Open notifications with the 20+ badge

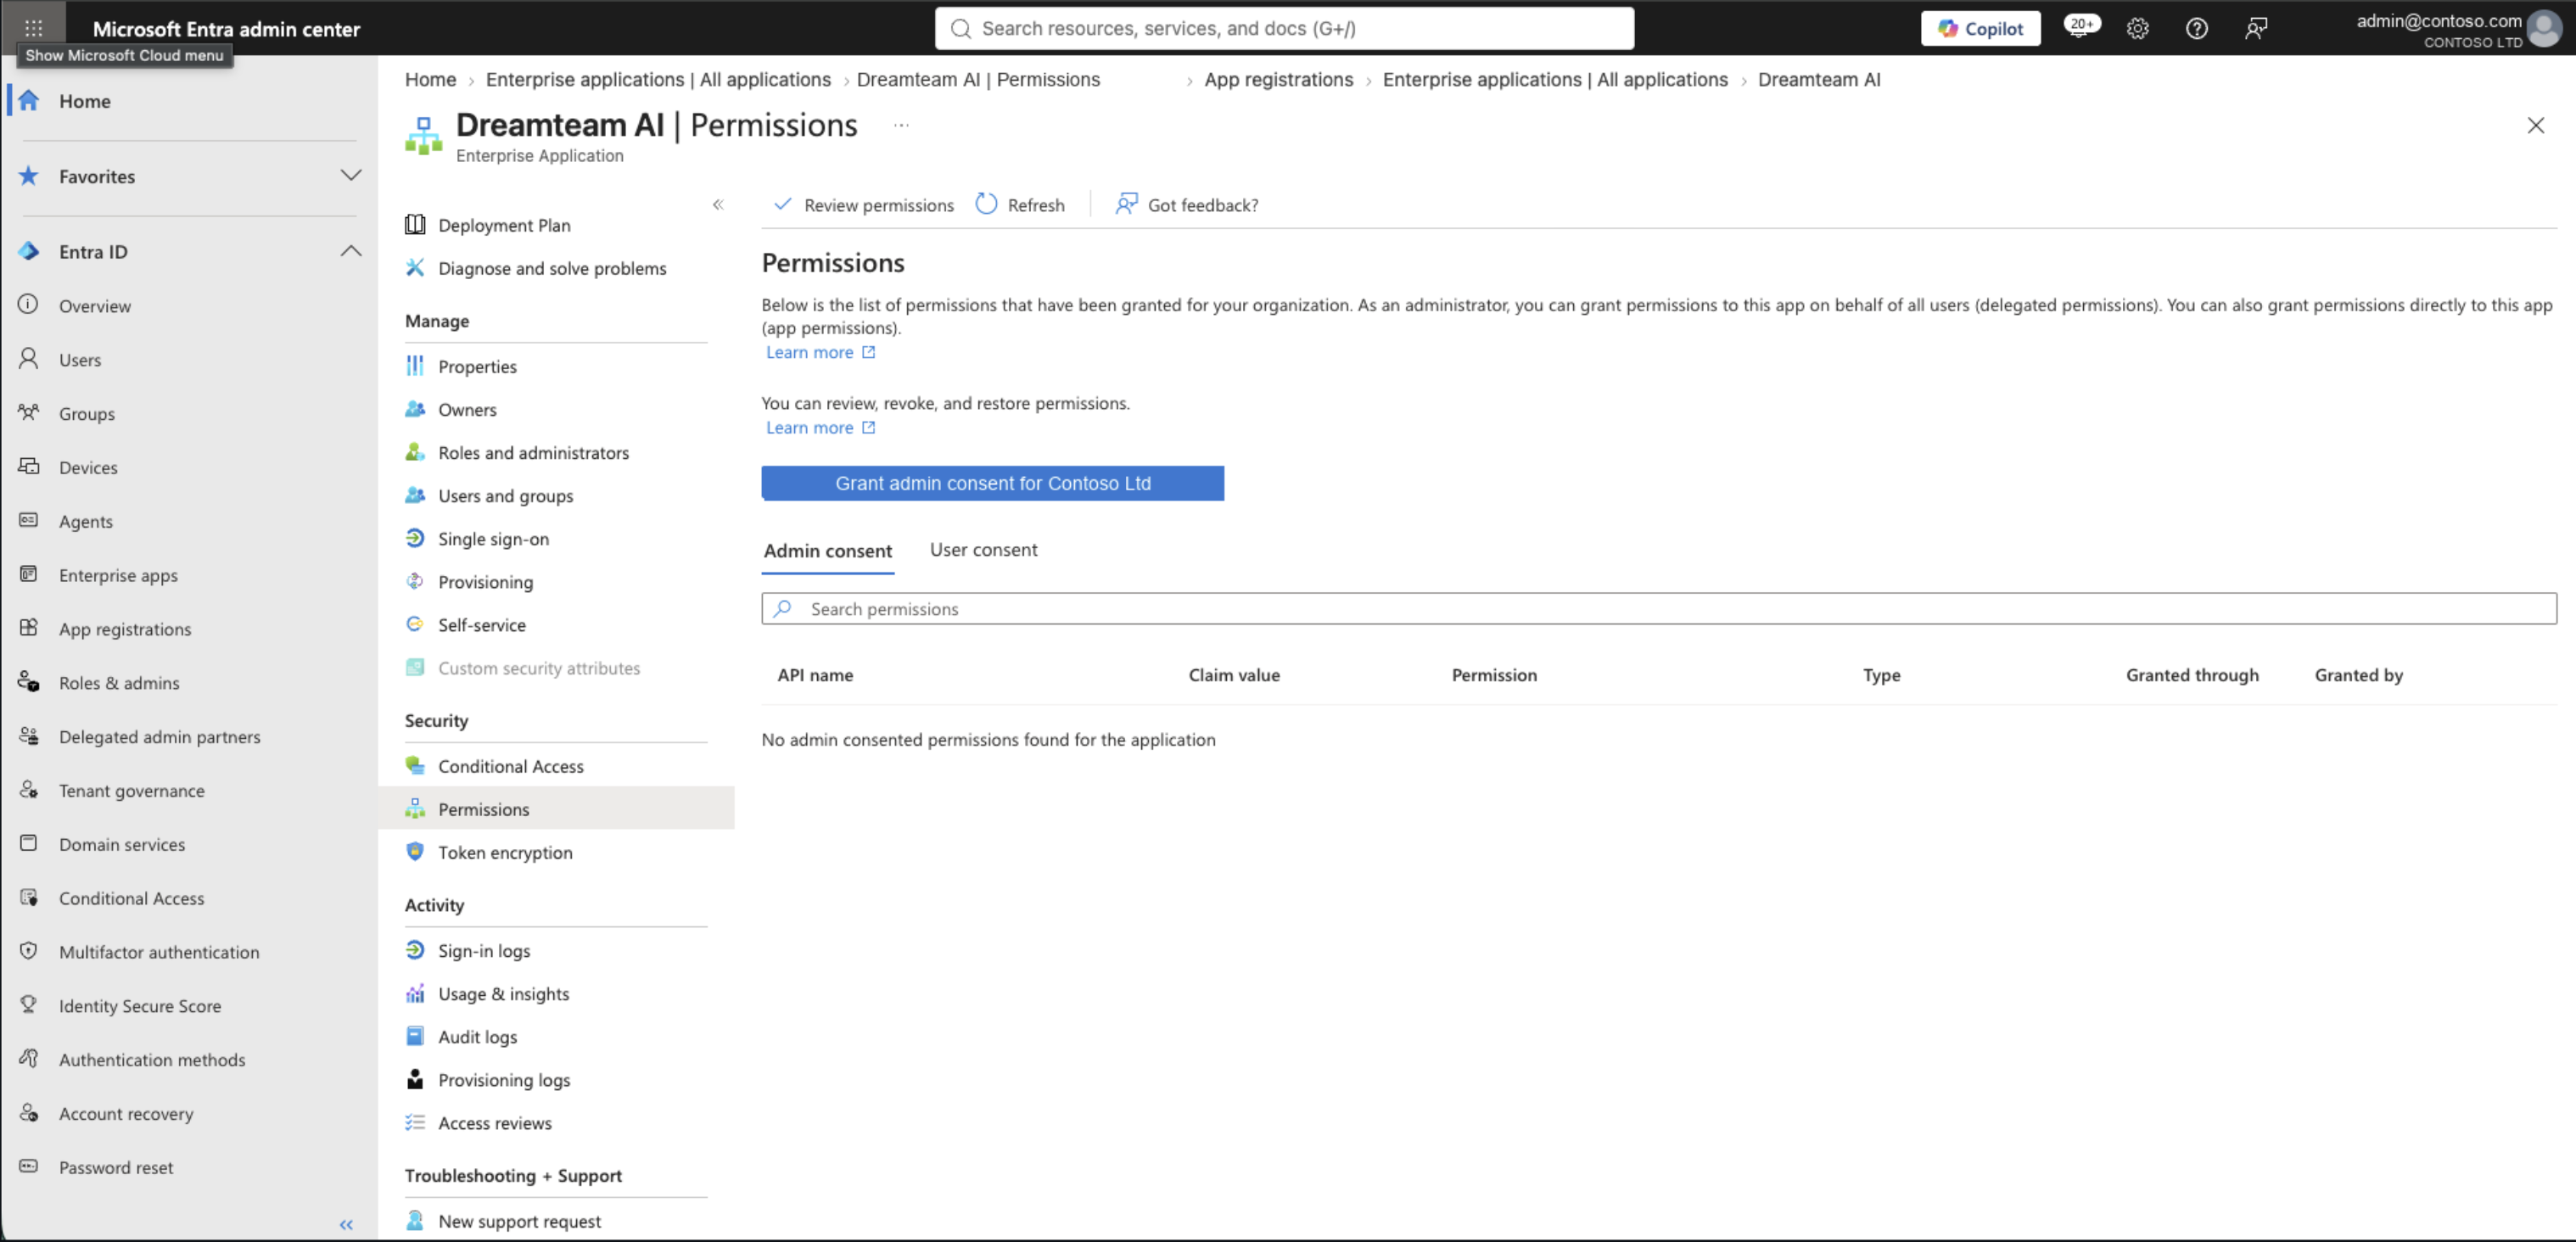[2081, 27]
